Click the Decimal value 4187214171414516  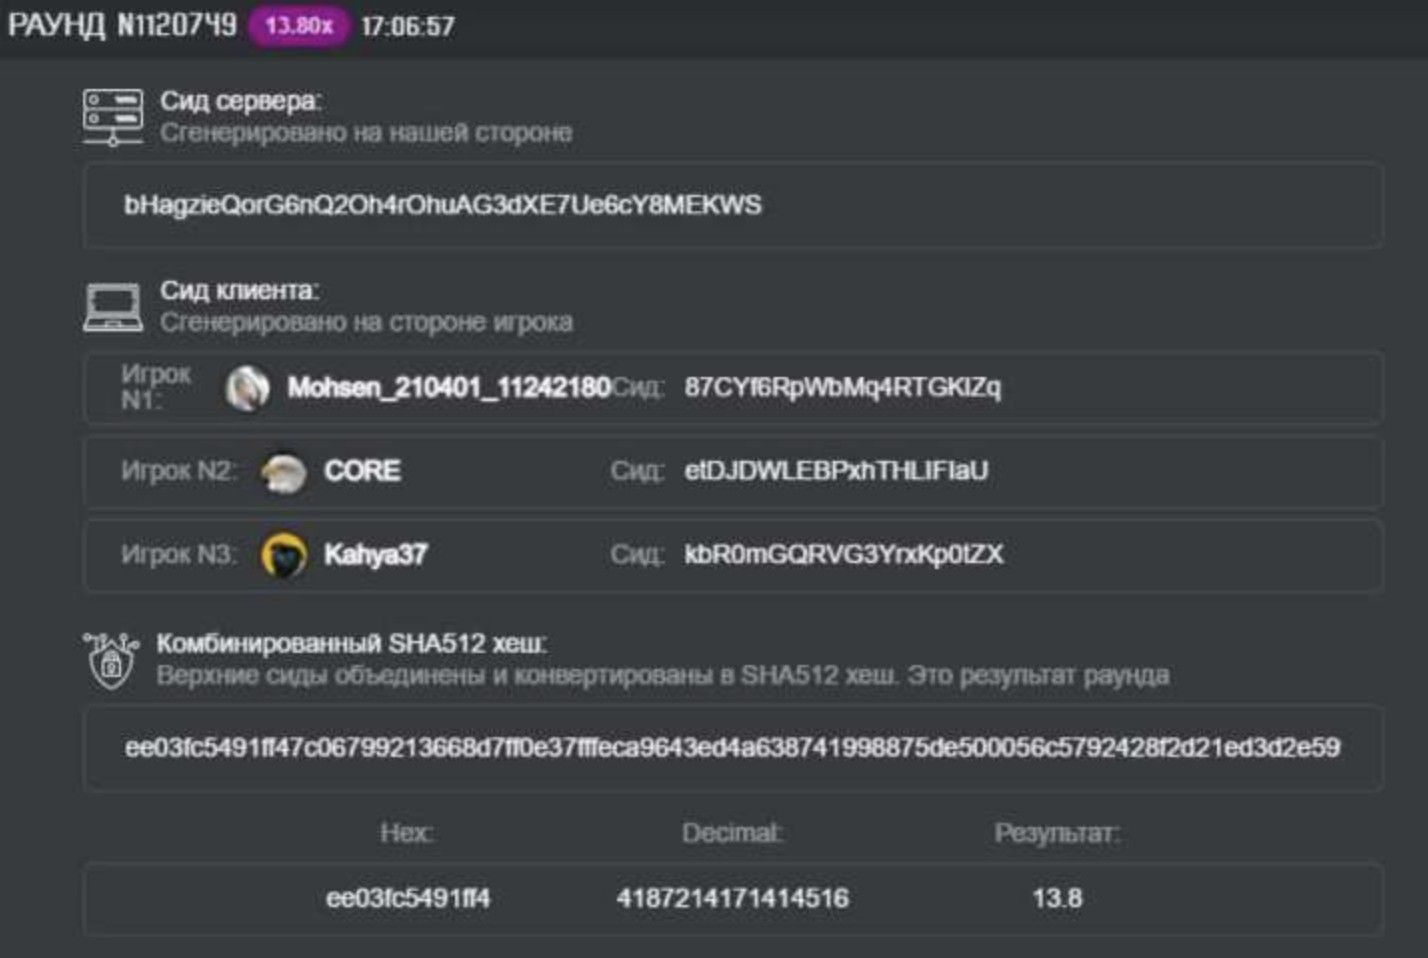[x=733, y=898]
